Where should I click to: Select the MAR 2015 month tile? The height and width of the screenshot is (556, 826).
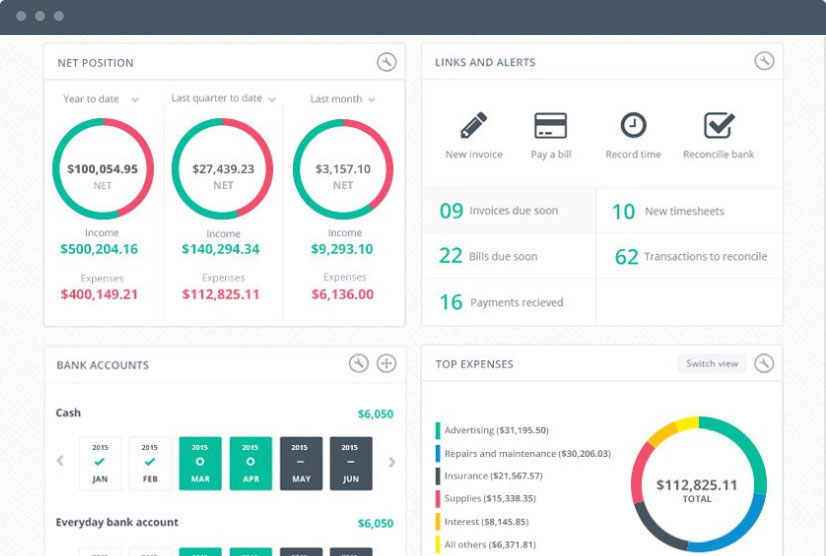click(x=200, y=463)
